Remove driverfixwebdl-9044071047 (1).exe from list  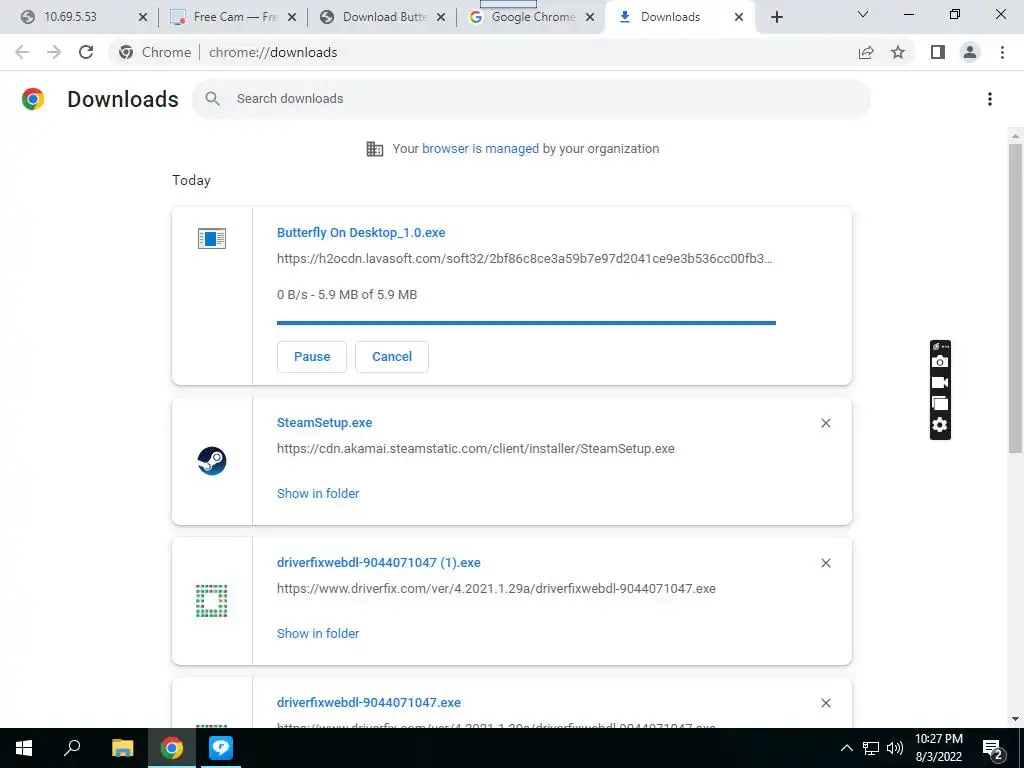click(x=825, y=563)
